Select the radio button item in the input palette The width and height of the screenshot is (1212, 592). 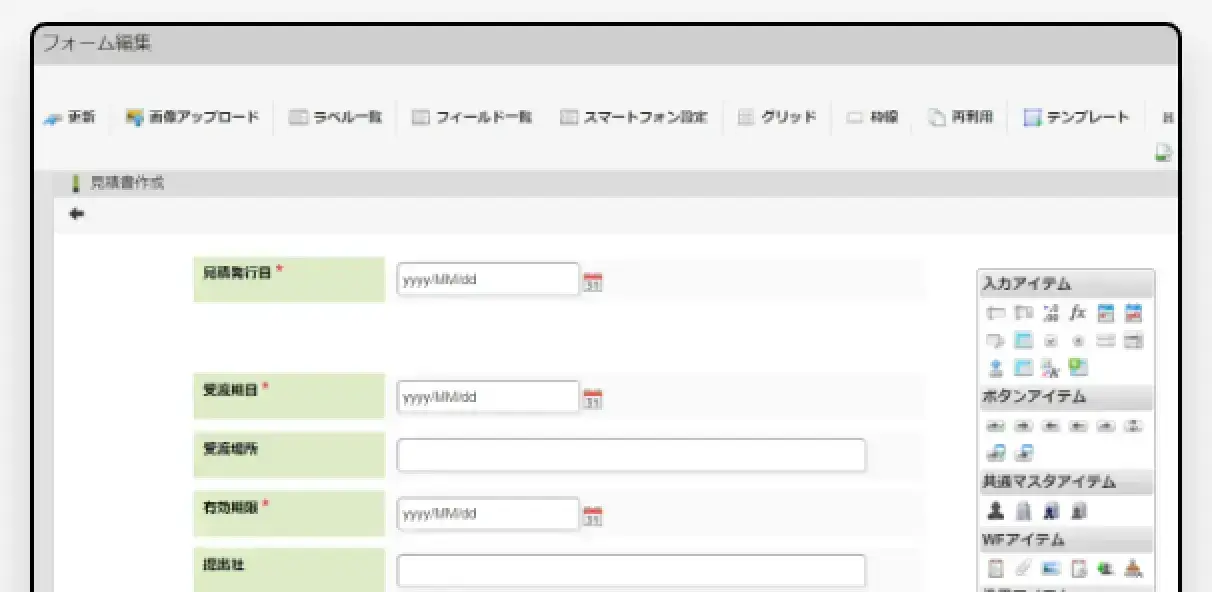pos(1077,341)
